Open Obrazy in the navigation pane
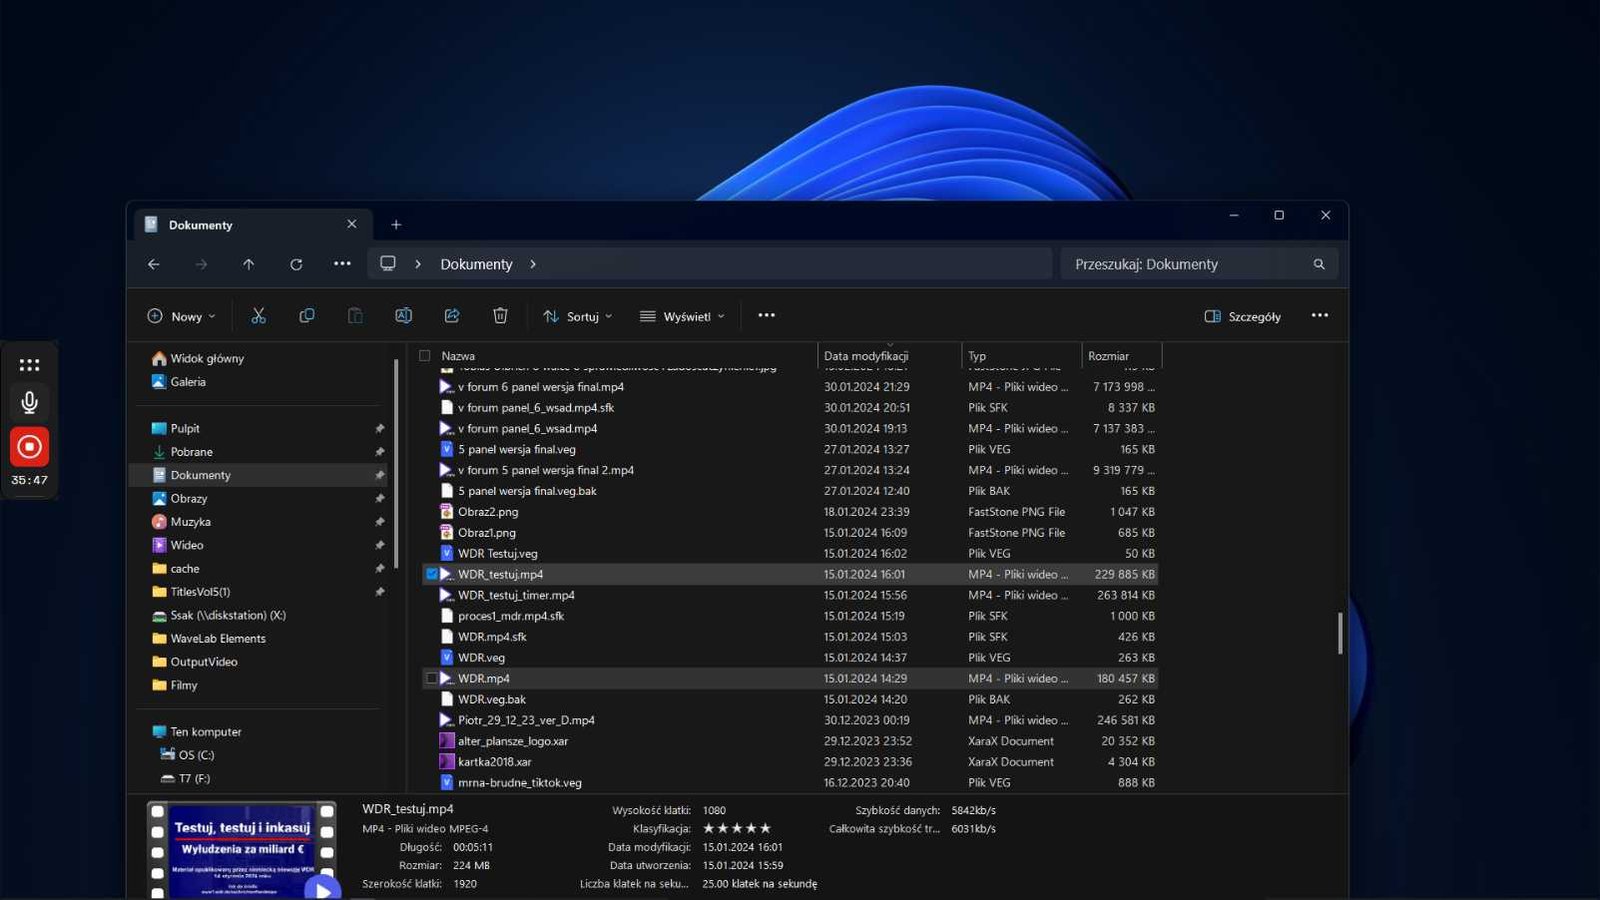Viewport: 1600px width, 900px height. pyautogui.click(x=189, y=498)
